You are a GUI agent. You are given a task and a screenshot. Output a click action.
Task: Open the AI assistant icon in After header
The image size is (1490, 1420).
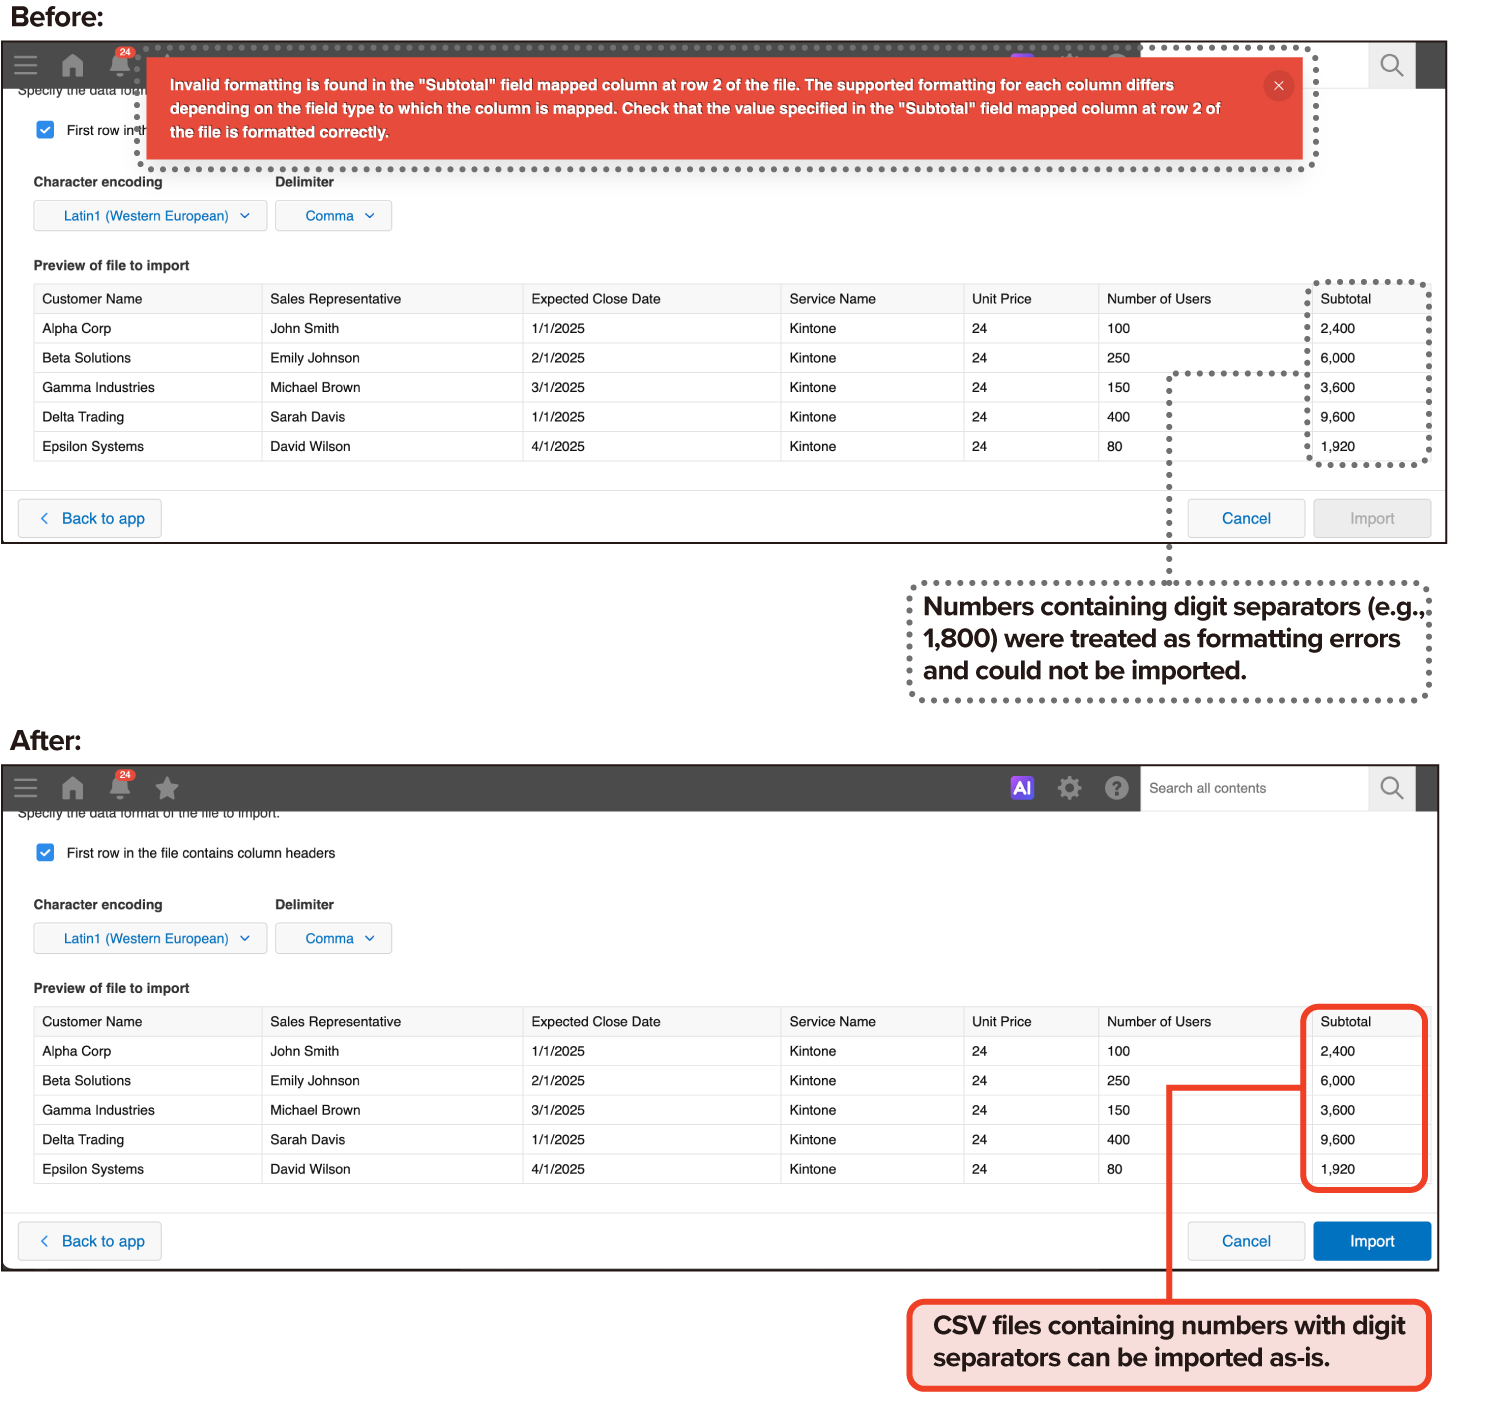[x=1022, y=788]
